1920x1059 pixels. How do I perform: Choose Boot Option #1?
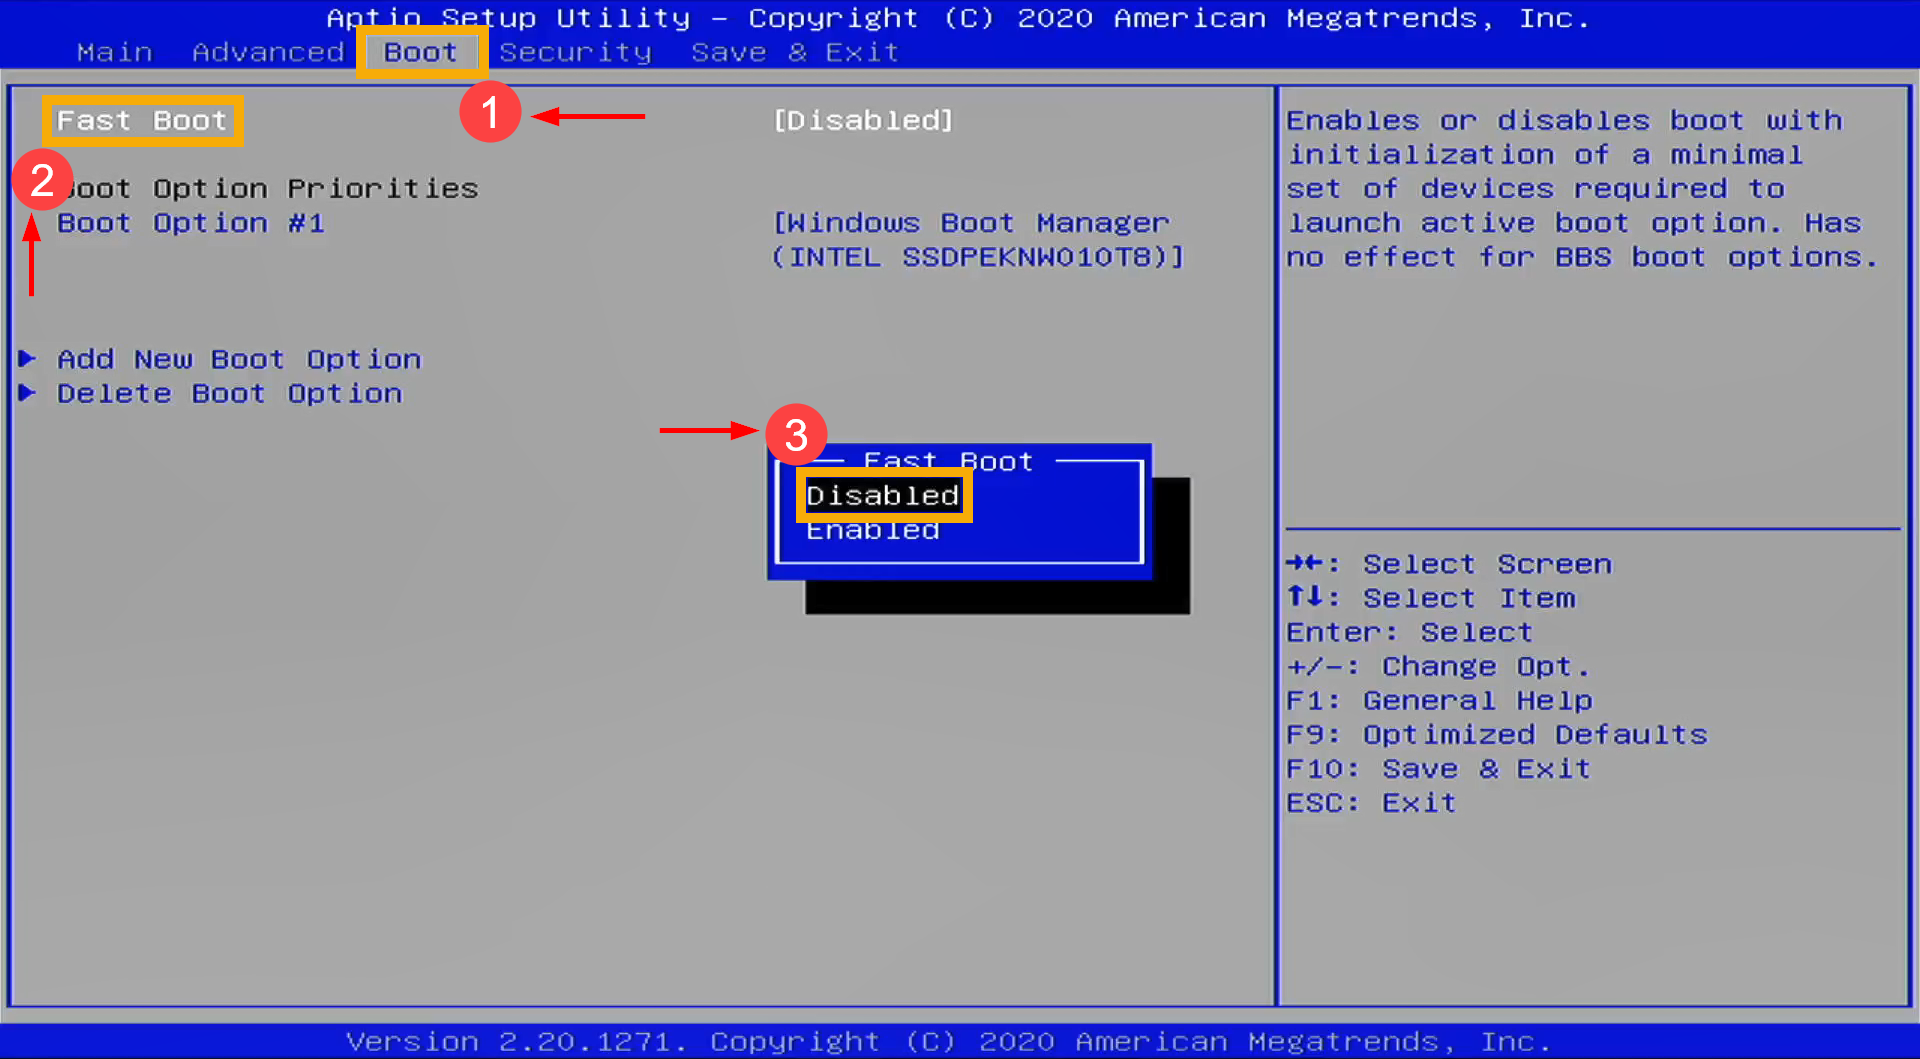[x=190, y=222]
